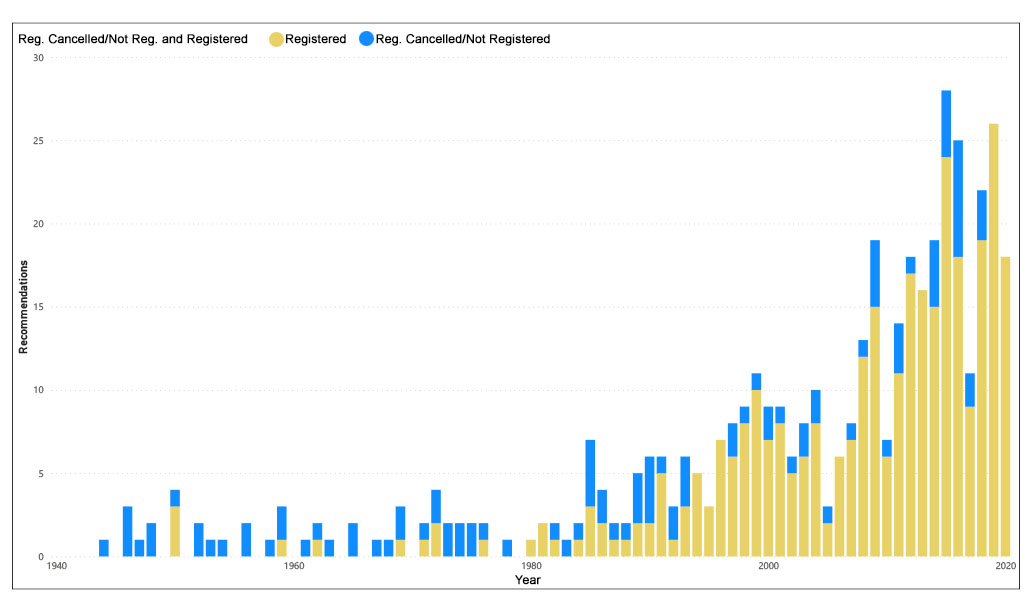Click the x-axis label 1980
Viewport: 1032px width, 612px height.
point(531,566)
